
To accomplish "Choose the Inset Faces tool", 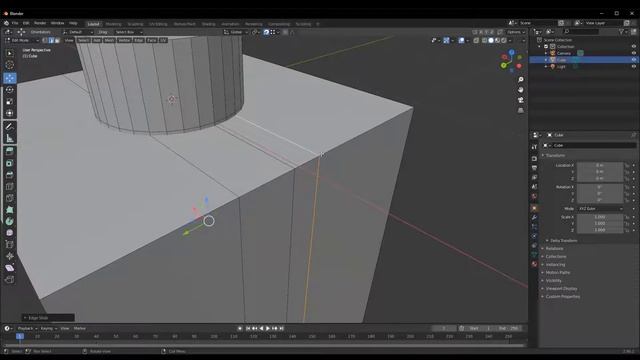I will pos(9,163).
